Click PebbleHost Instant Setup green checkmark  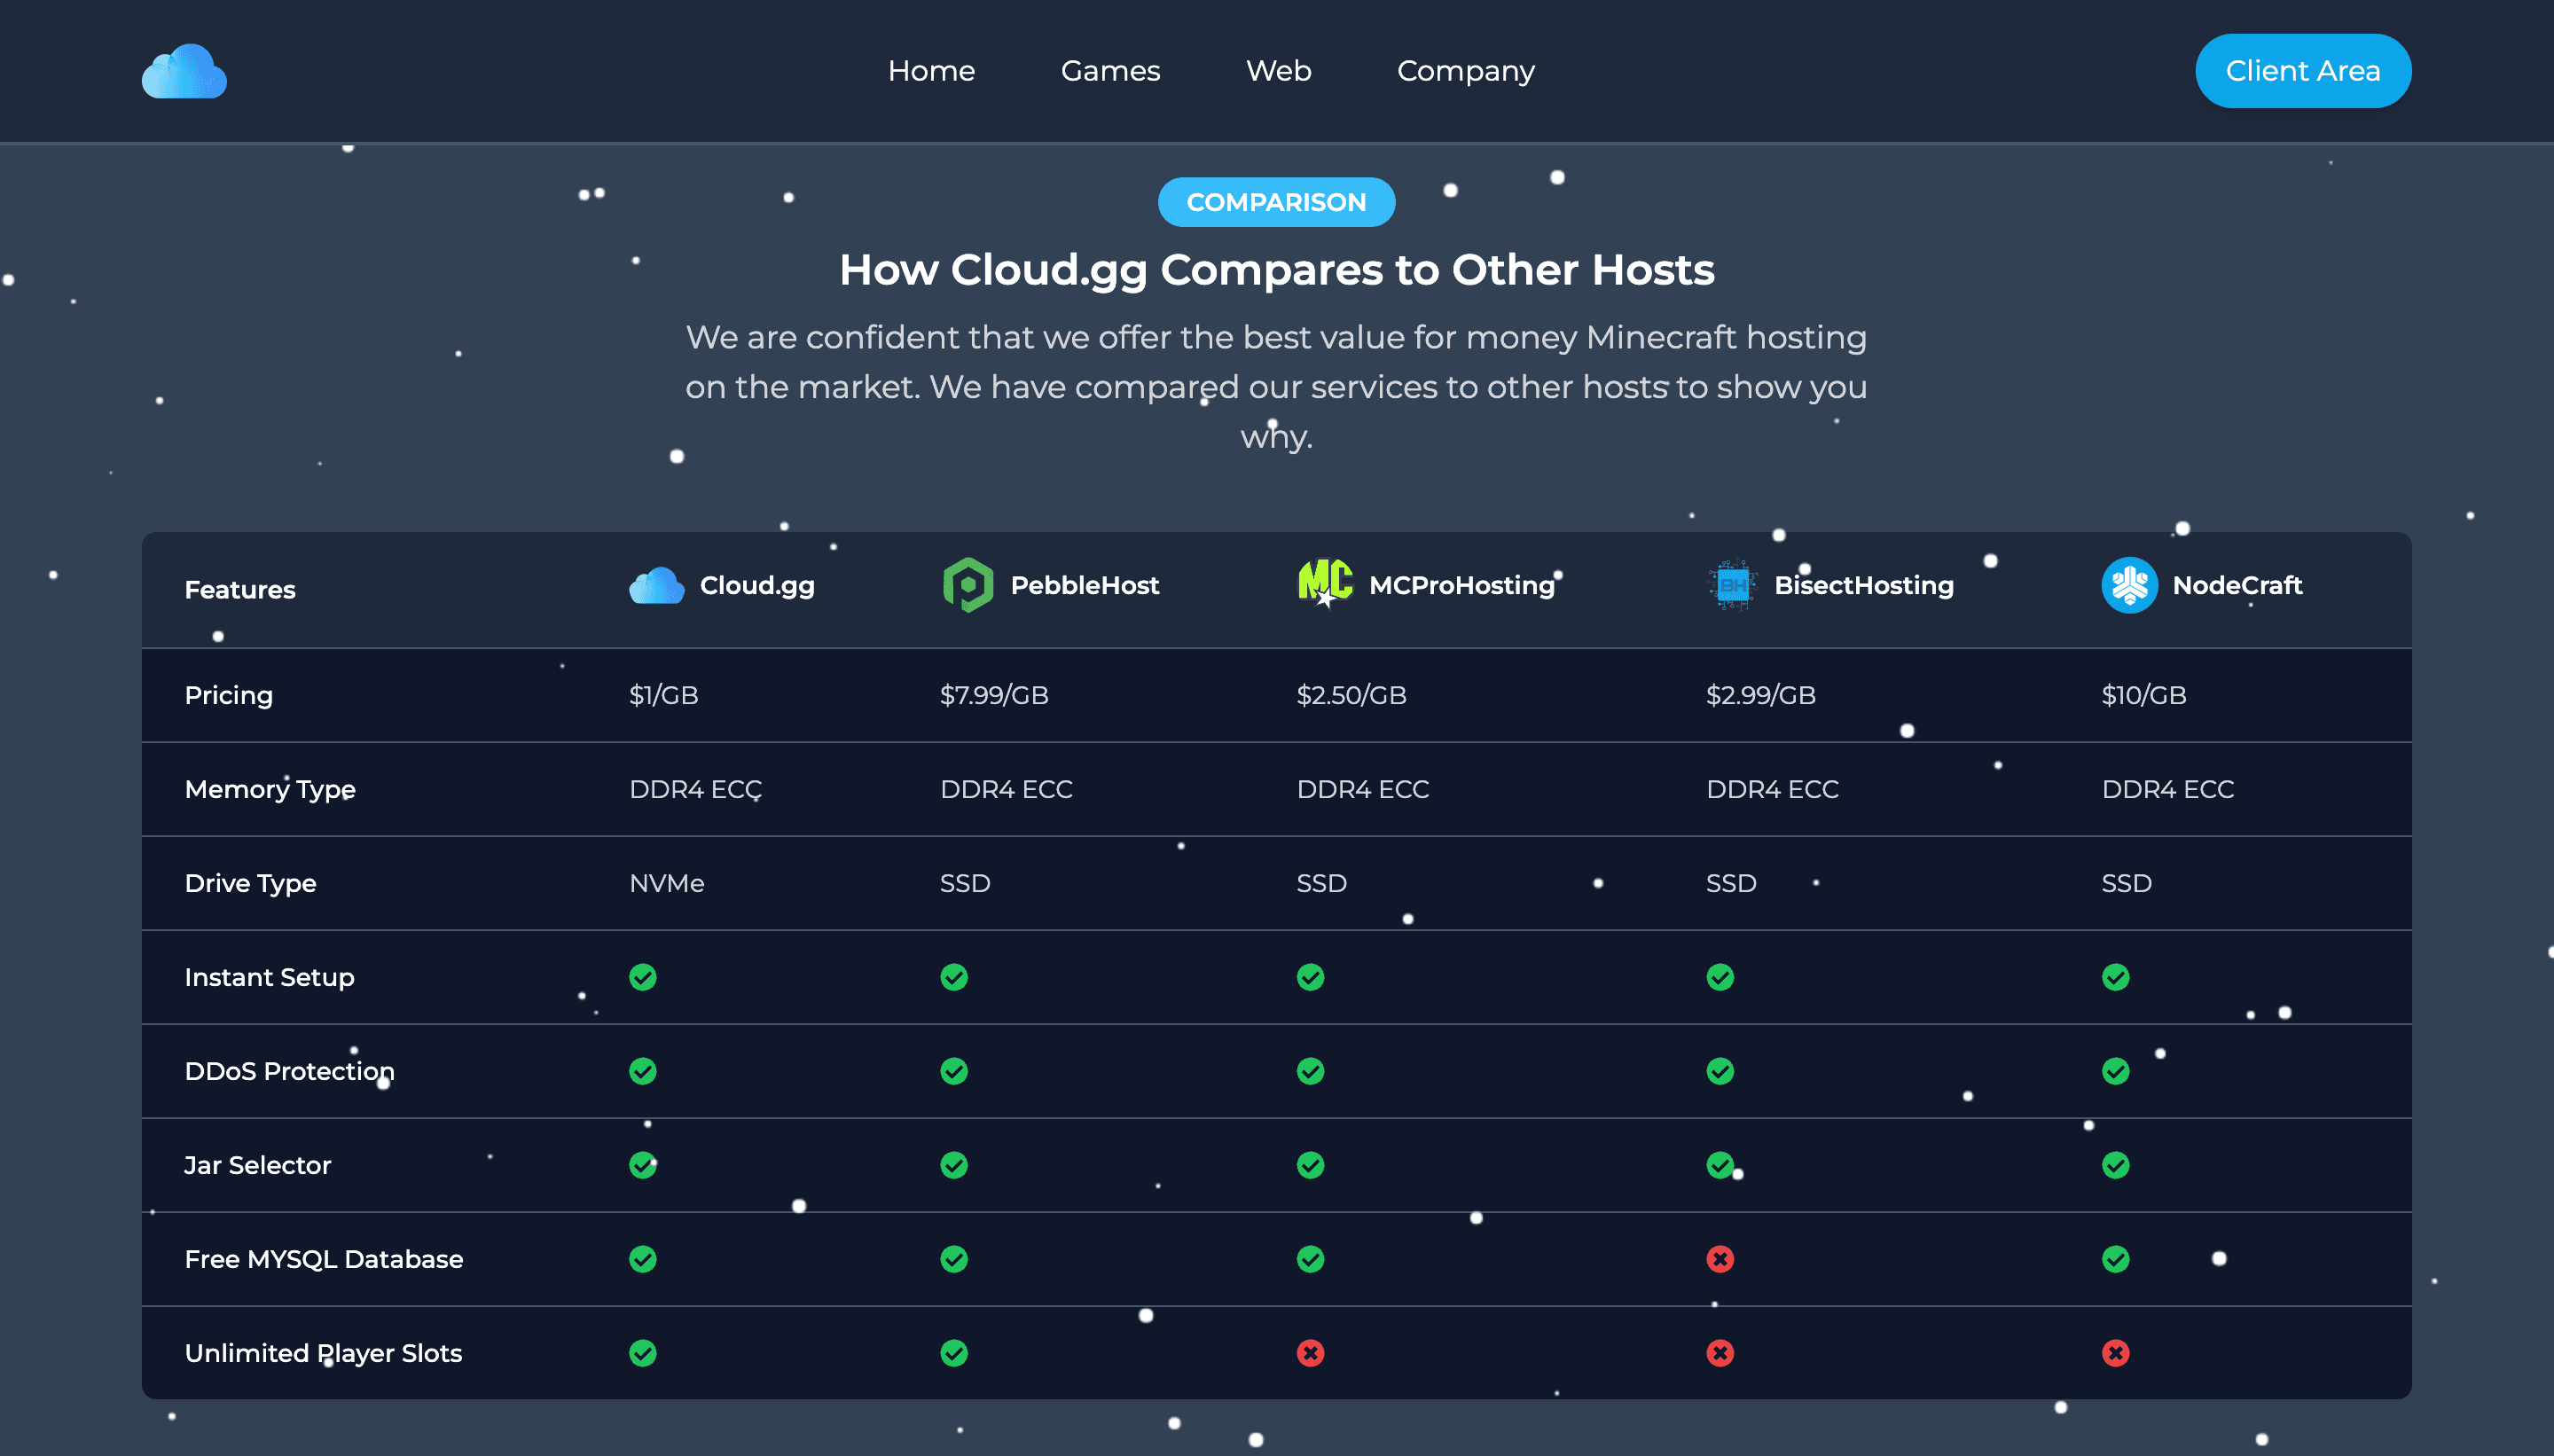point(954,977)
